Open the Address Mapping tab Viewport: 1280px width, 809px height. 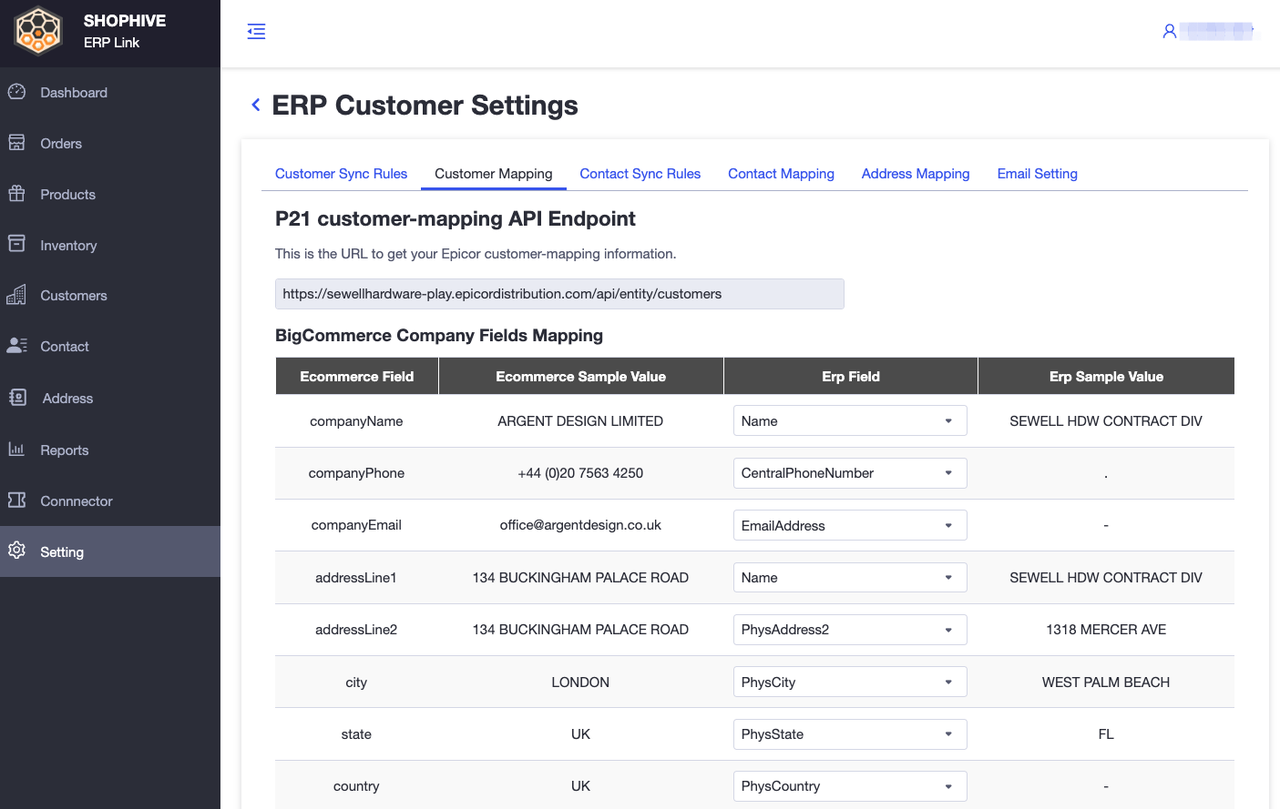[x=916, y=173]
